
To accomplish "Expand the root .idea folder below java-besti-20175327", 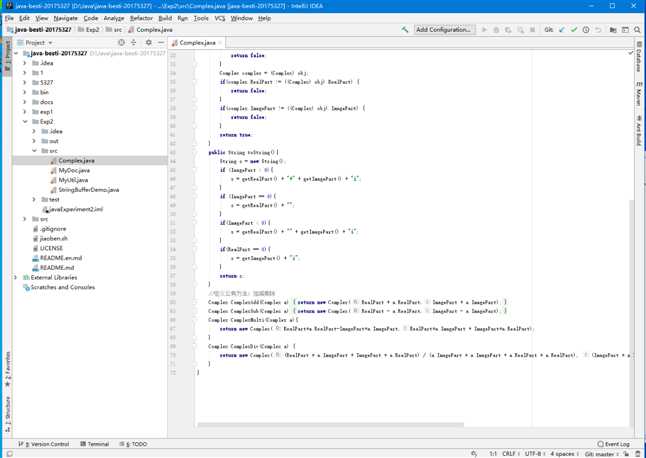I will tap(25, 63).
